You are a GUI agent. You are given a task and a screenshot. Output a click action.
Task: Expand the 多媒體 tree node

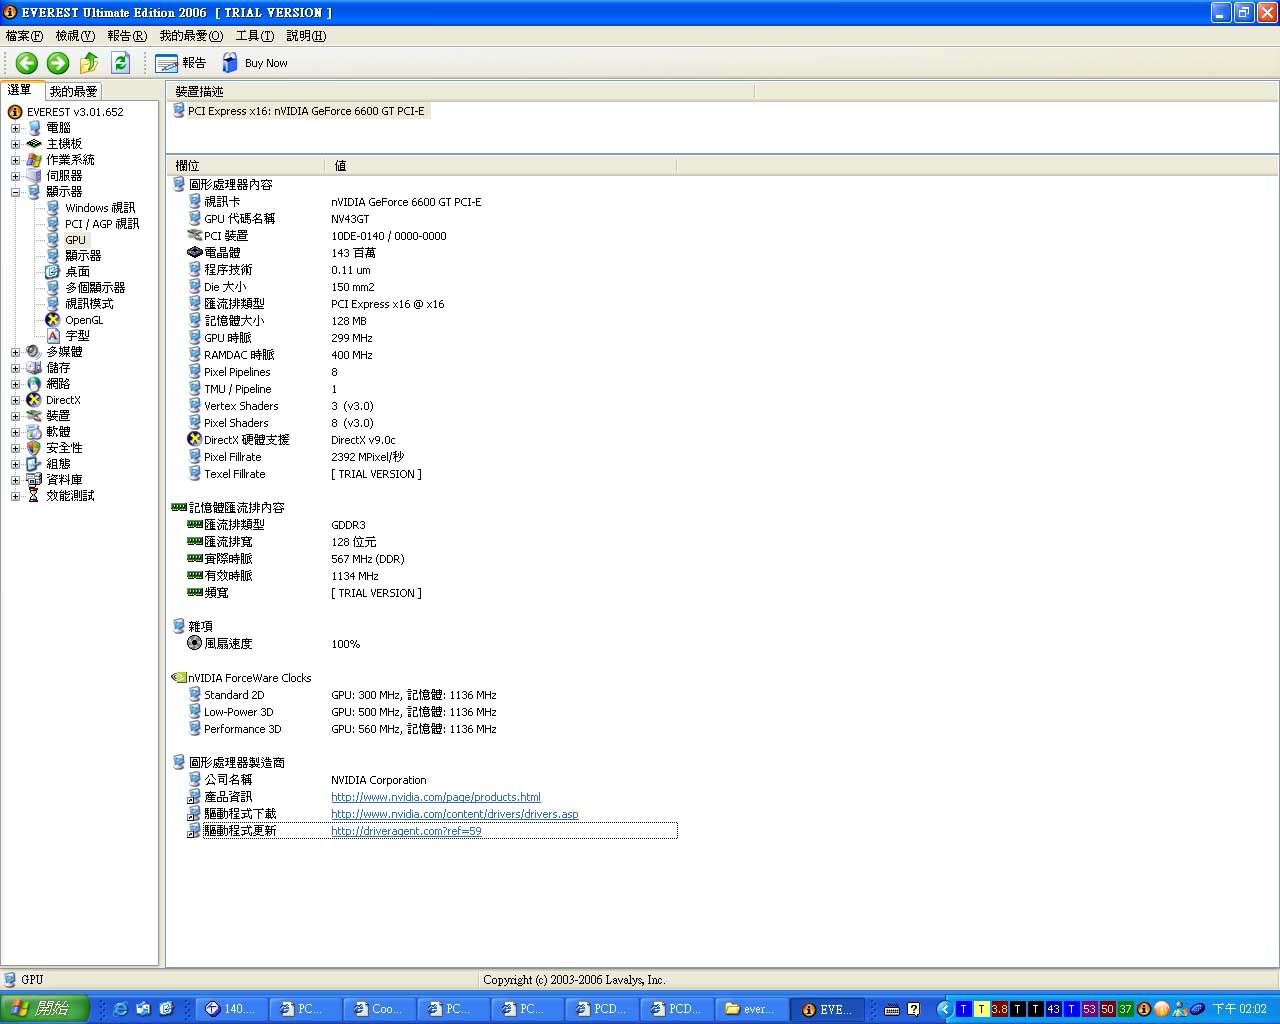coord(15,352)
